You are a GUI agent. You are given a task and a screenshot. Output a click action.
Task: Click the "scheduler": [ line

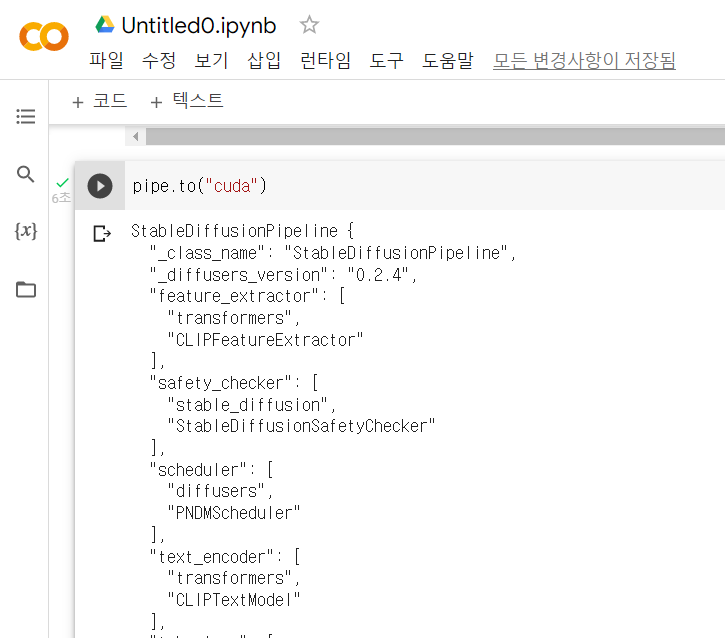pos(211,470)
